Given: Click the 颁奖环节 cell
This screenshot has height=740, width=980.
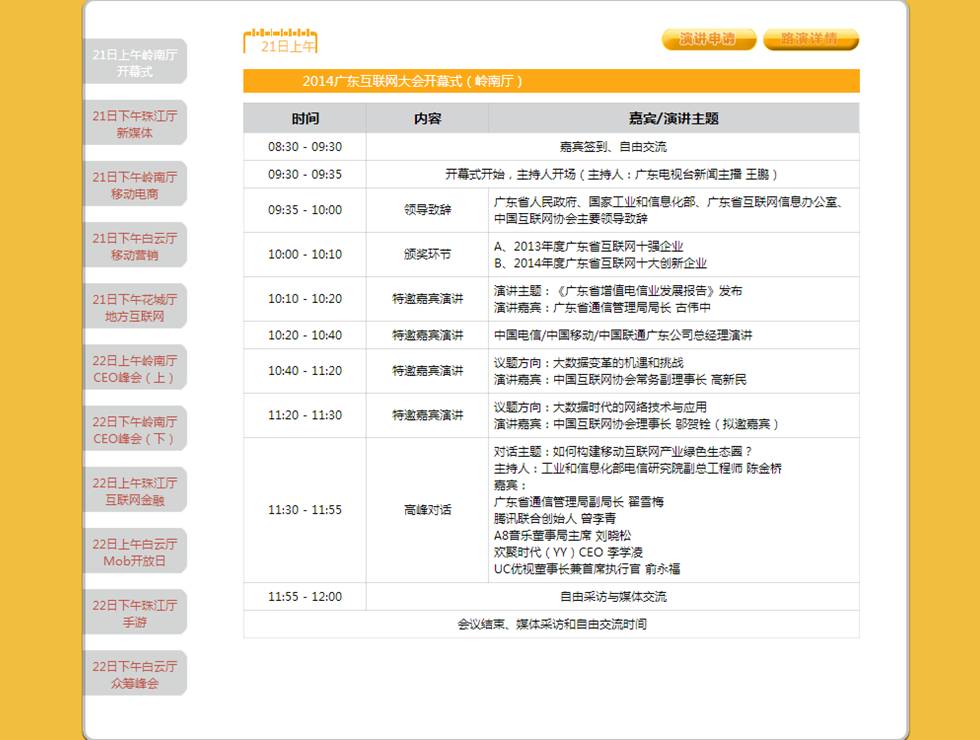Looking at the screenshot, I should point(428,254).
